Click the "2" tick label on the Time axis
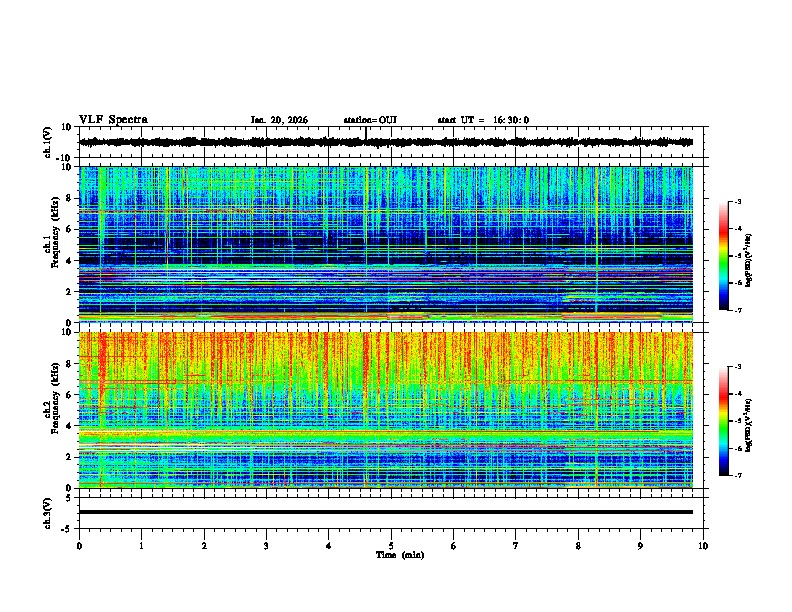The height and width of the screenshot is (612, 792). tap(204, 546)
